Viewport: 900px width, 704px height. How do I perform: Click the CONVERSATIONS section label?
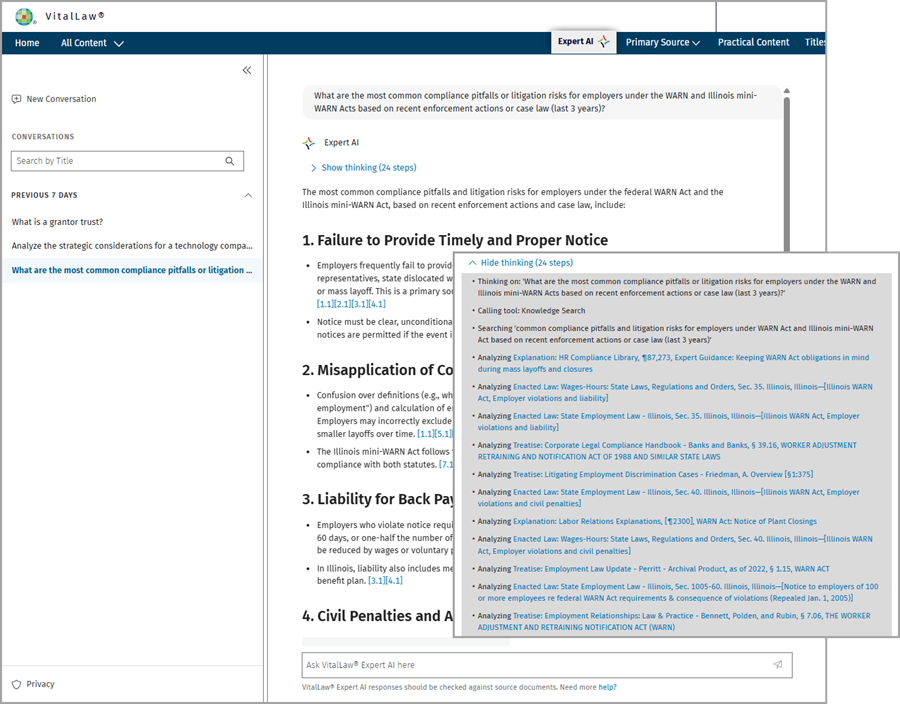tap(43, 137)
